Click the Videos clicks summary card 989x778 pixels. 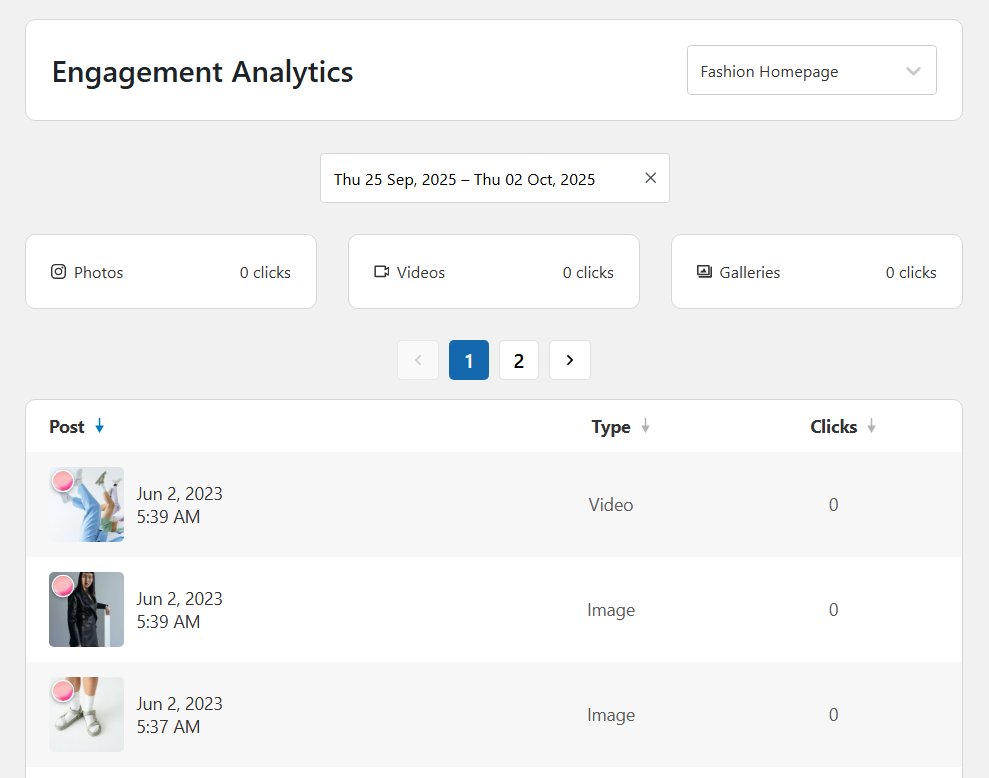(494, 272)
